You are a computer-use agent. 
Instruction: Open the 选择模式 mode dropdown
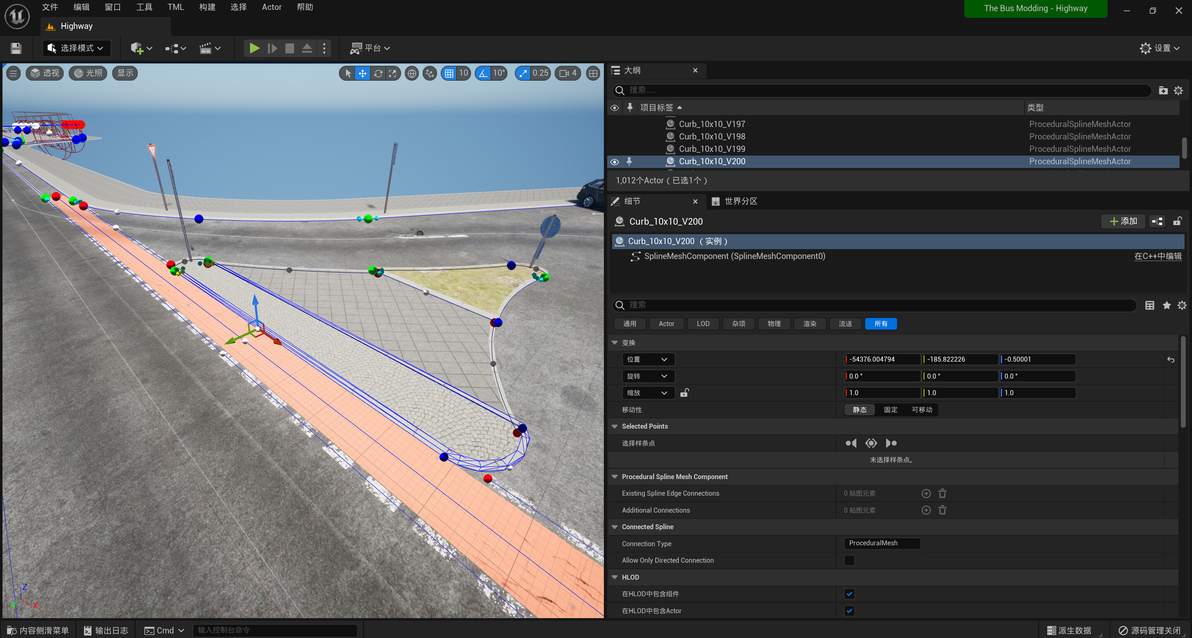[x=76, y=48]
